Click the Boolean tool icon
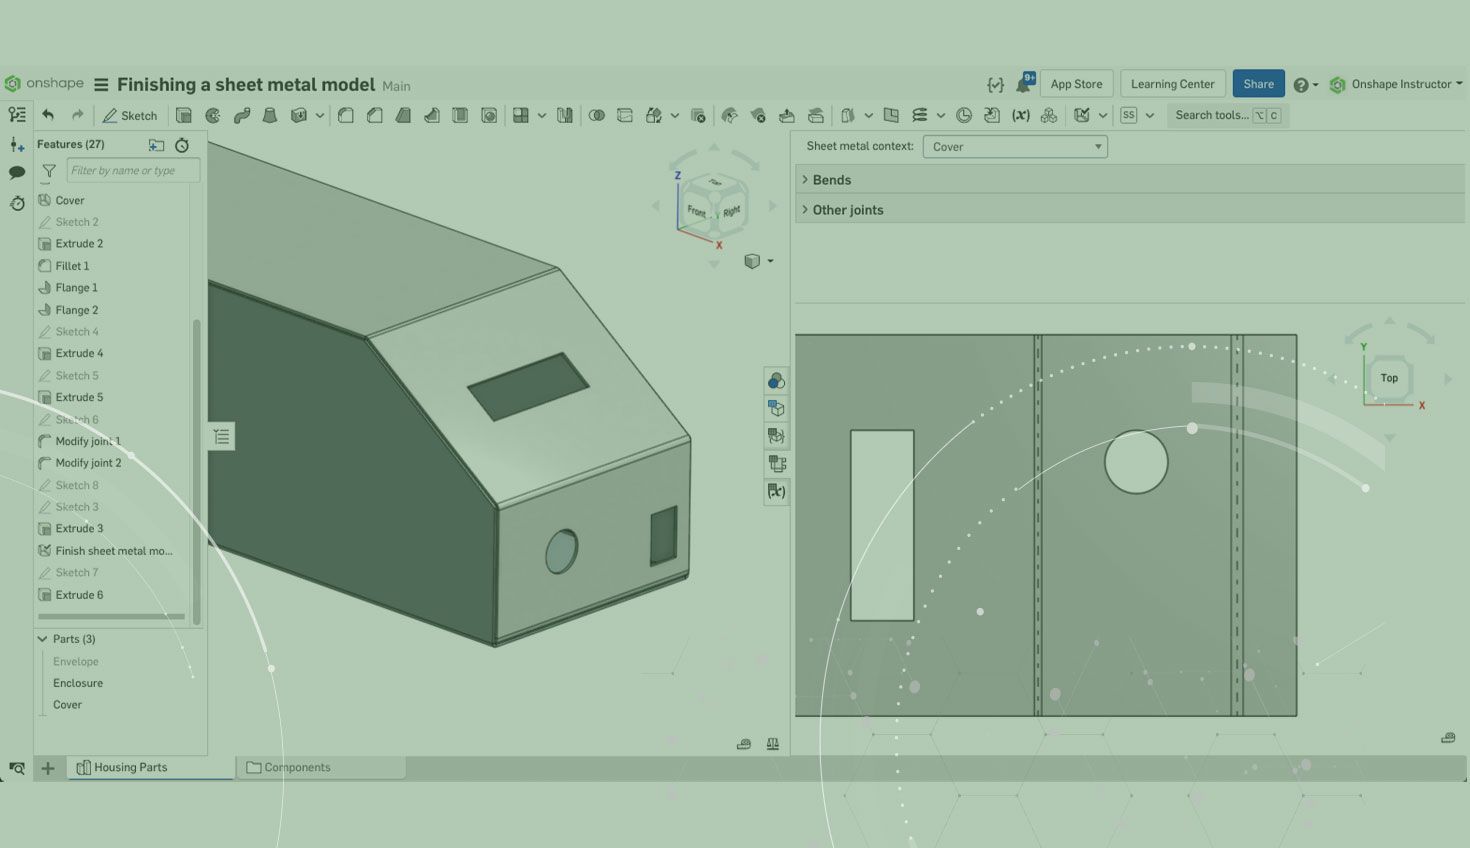1470x848 pixels. (x=596, y=116)
